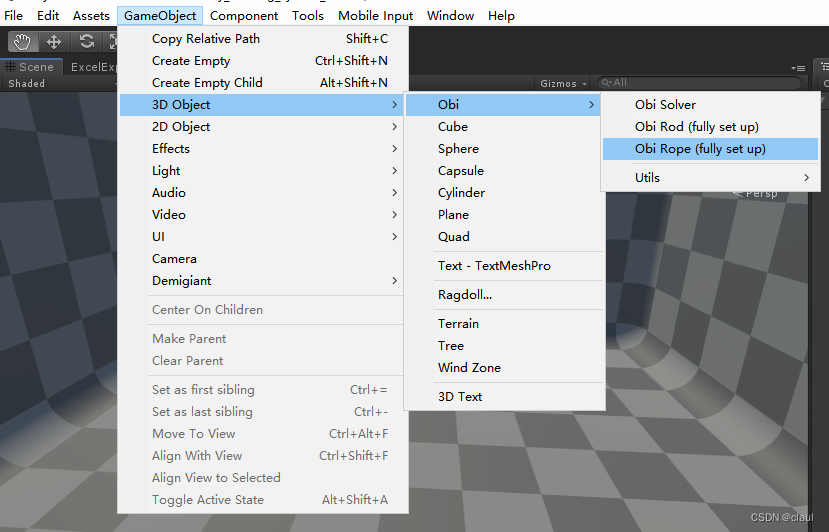Viewport: 829px width, 532px height.
Task: Create a Plane object
Action: pyautogui.click(x=503, y=215)
